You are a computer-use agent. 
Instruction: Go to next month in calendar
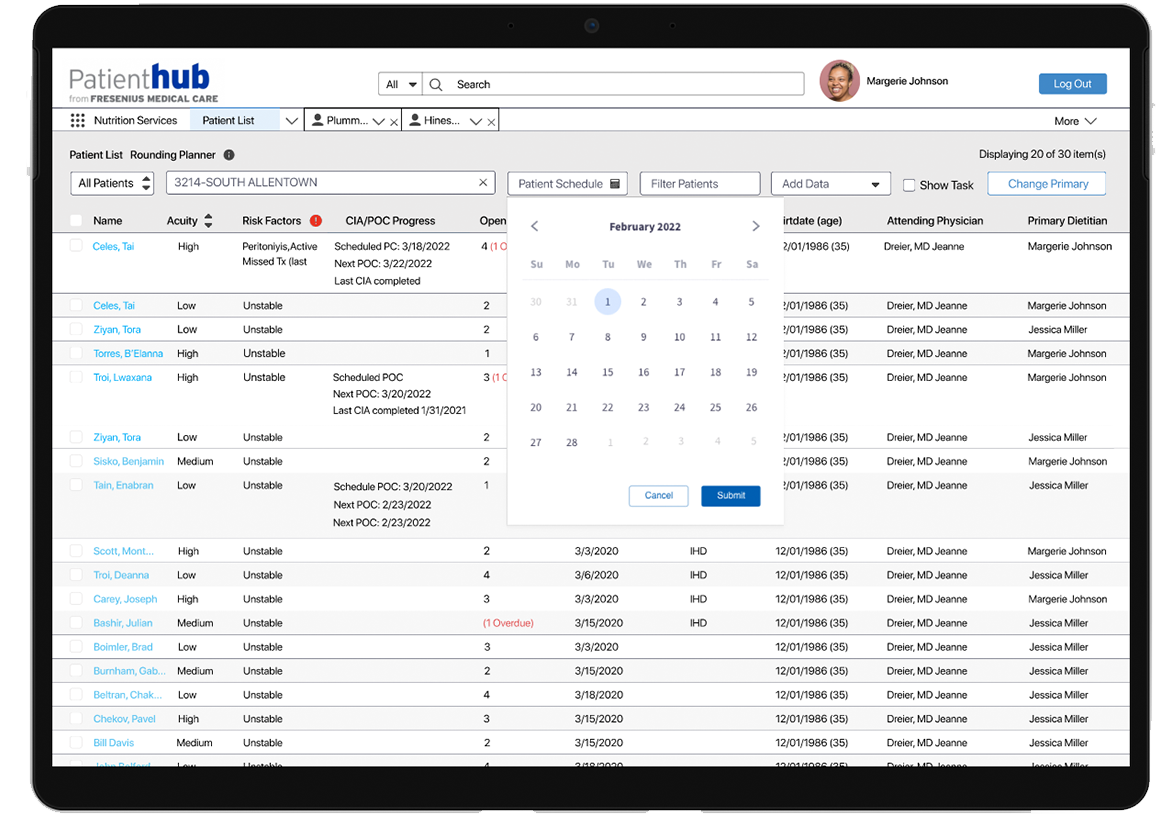[x=756, y=227]
